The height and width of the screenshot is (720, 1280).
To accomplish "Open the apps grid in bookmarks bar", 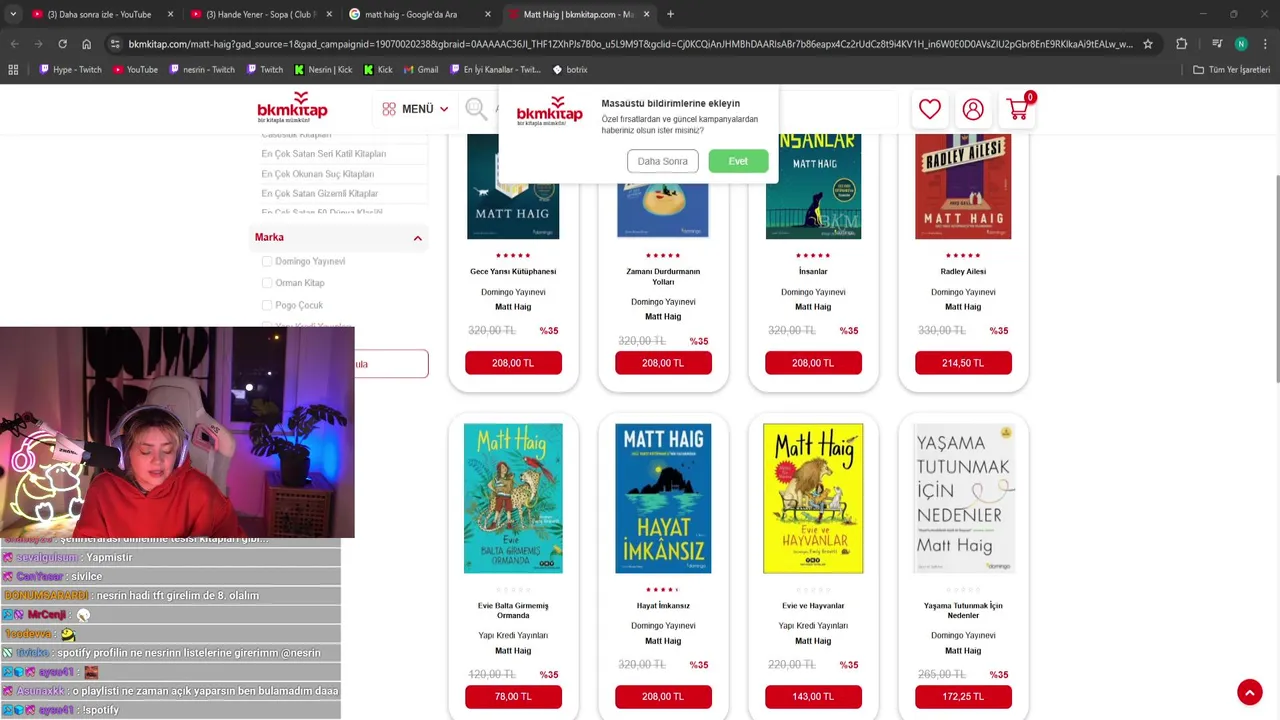I will coord(13,70).
